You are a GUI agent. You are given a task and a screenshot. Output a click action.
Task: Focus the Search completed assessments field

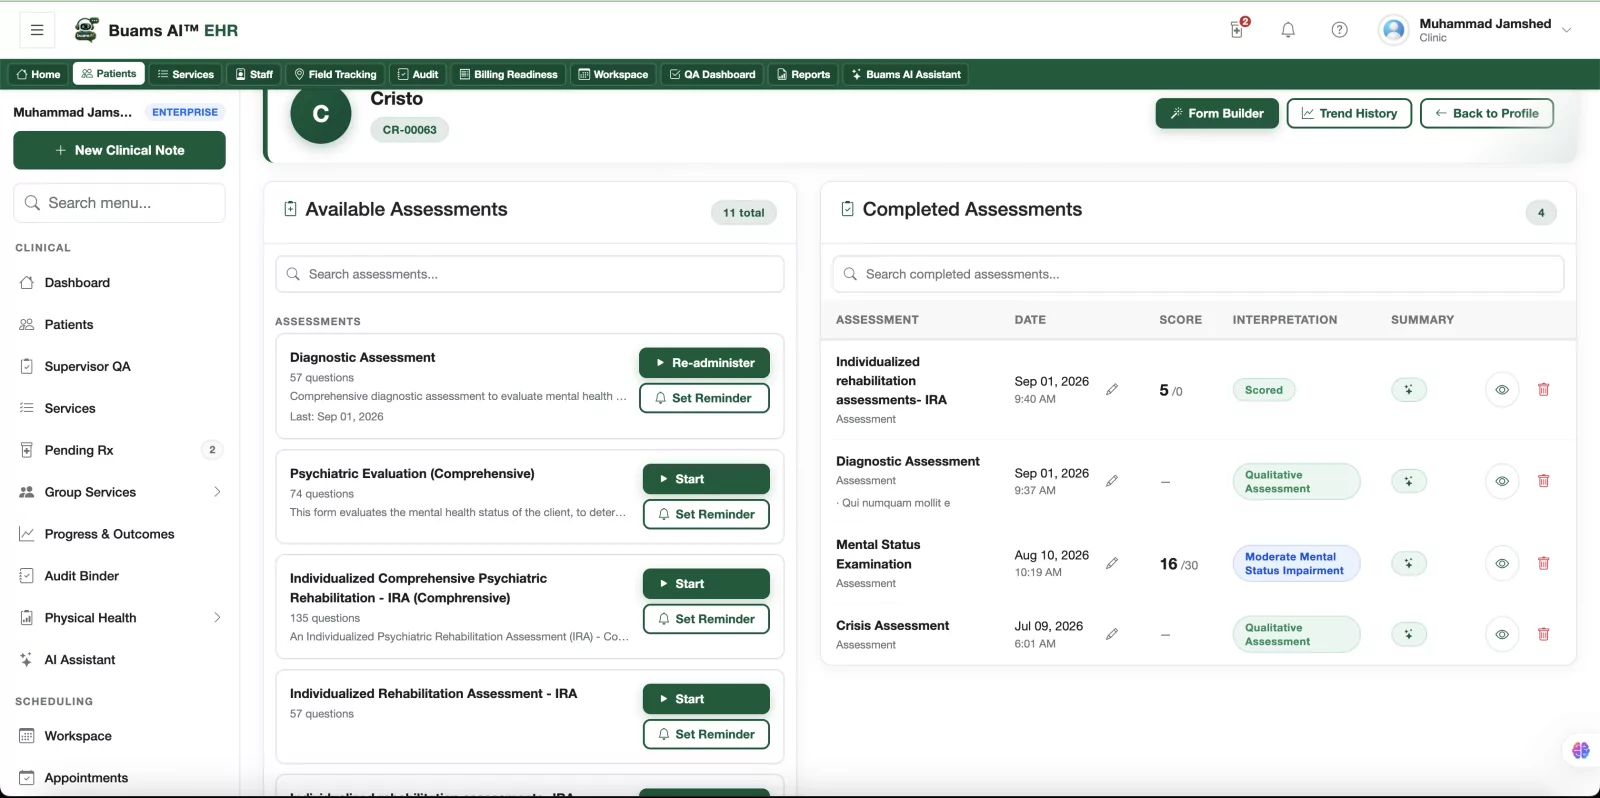click(1198, 274)
